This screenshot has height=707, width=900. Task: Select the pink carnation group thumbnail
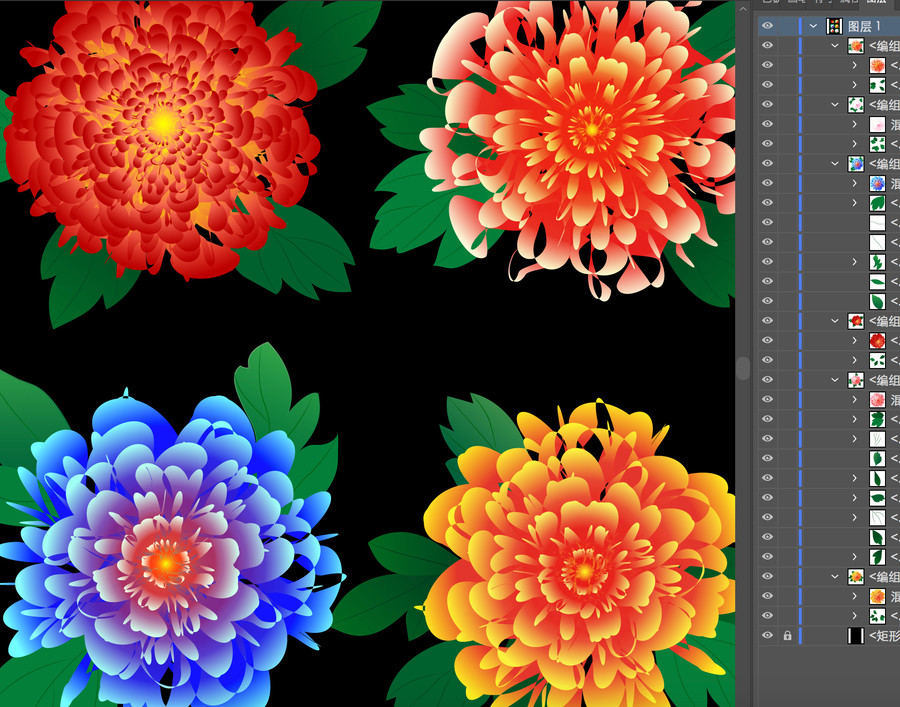(856, 379)
